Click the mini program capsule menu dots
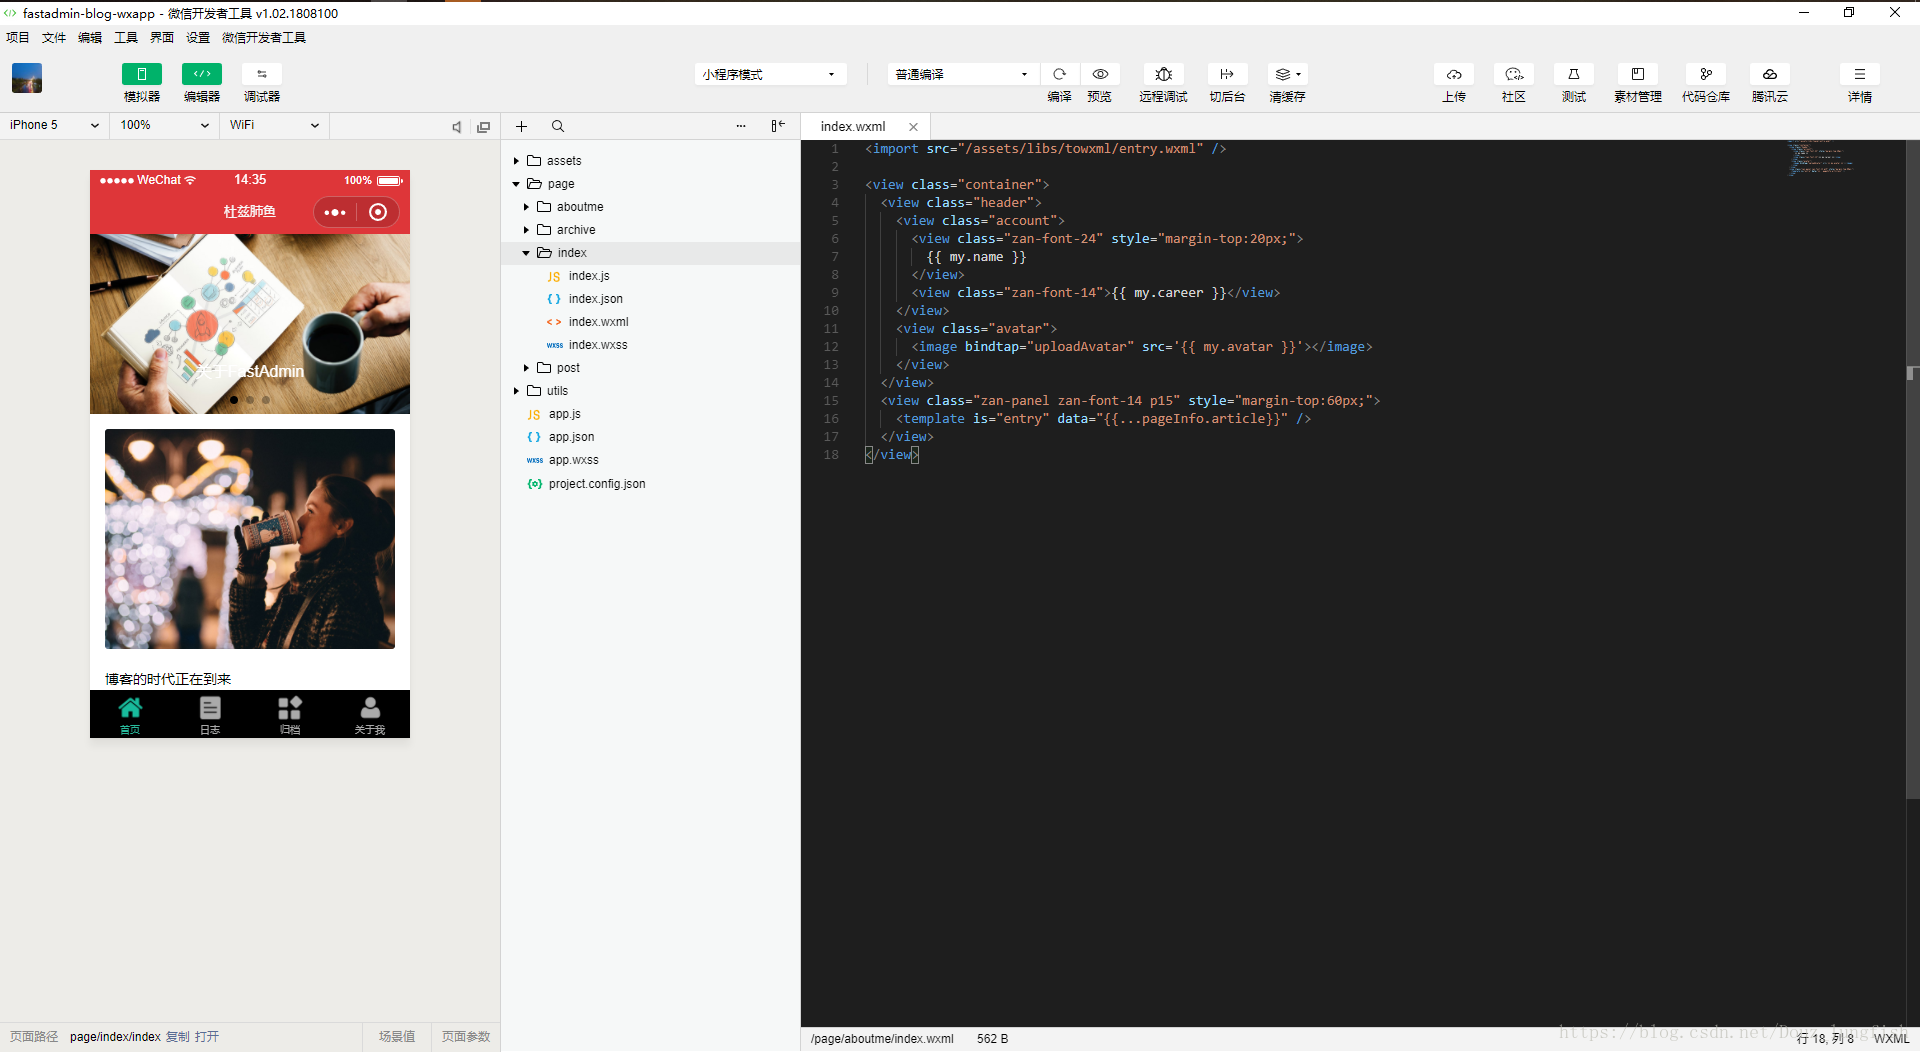 tap(335, 212)
